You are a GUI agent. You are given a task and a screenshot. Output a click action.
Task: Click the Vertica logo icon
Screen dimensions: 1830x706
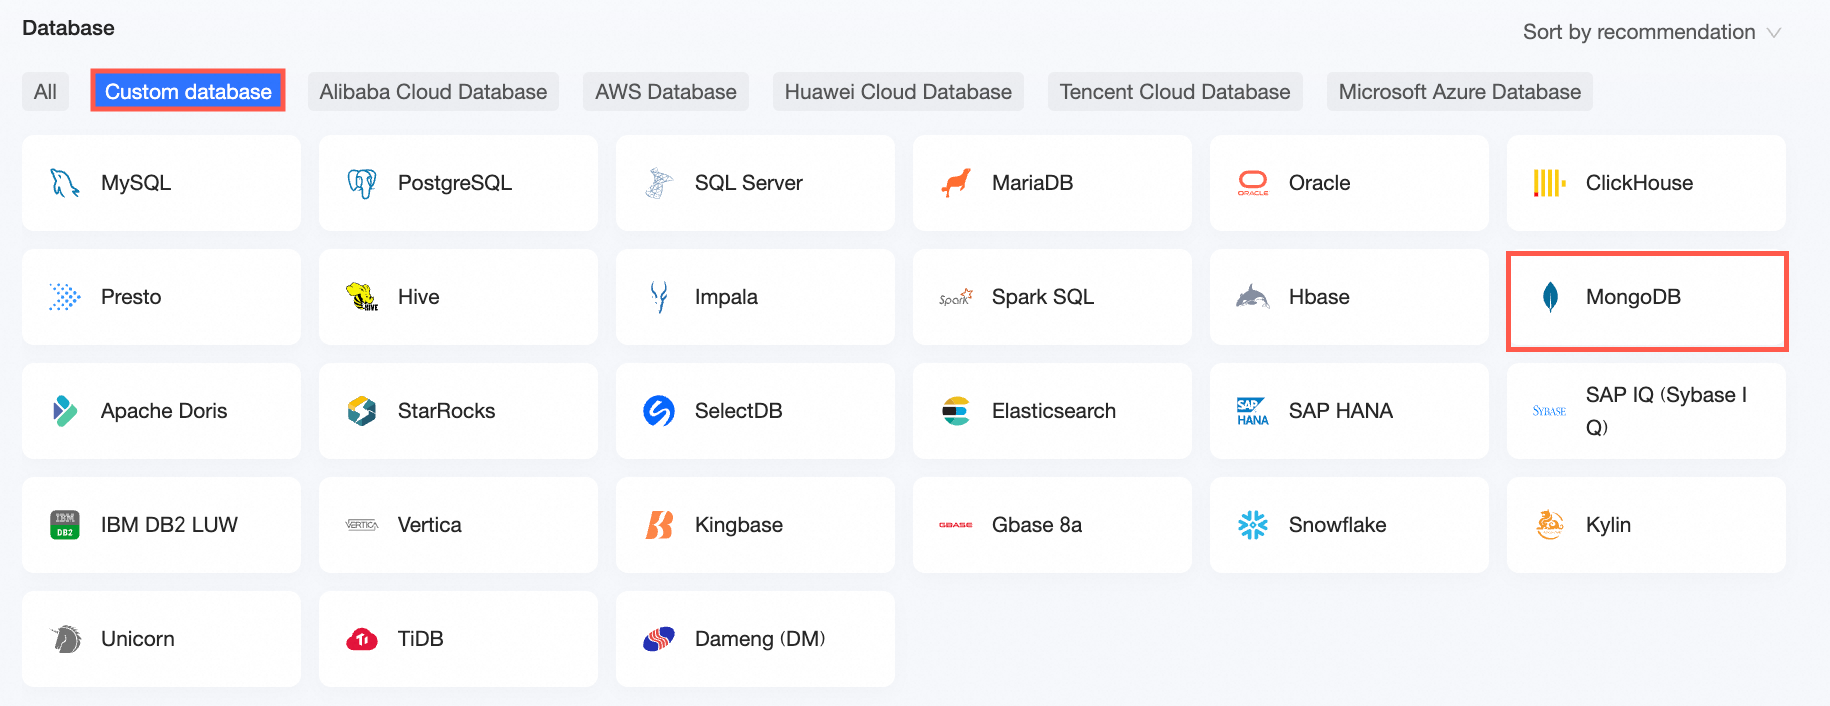point(362,525)
